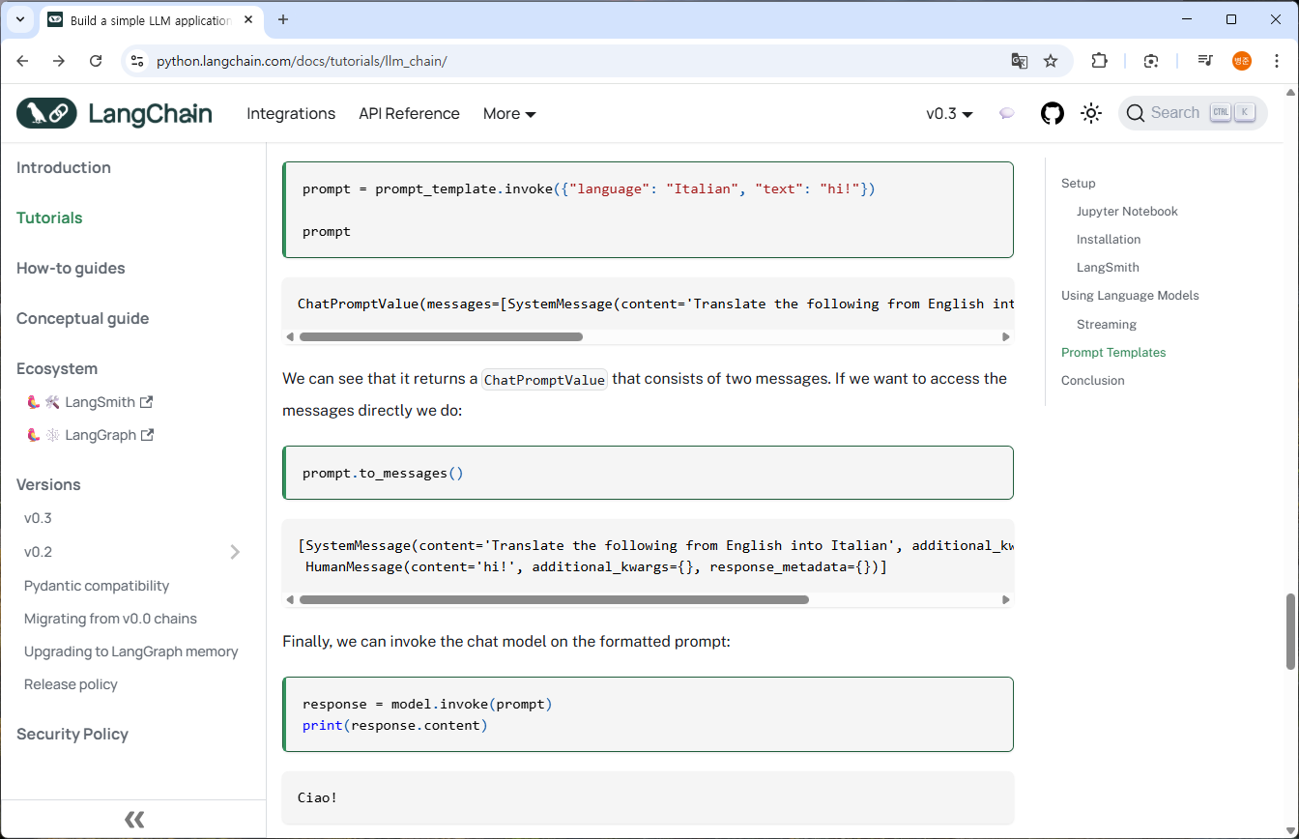The image size is (1299, 839).
Task: Open Security Policy in sidebar
Action: click(72, 733)
